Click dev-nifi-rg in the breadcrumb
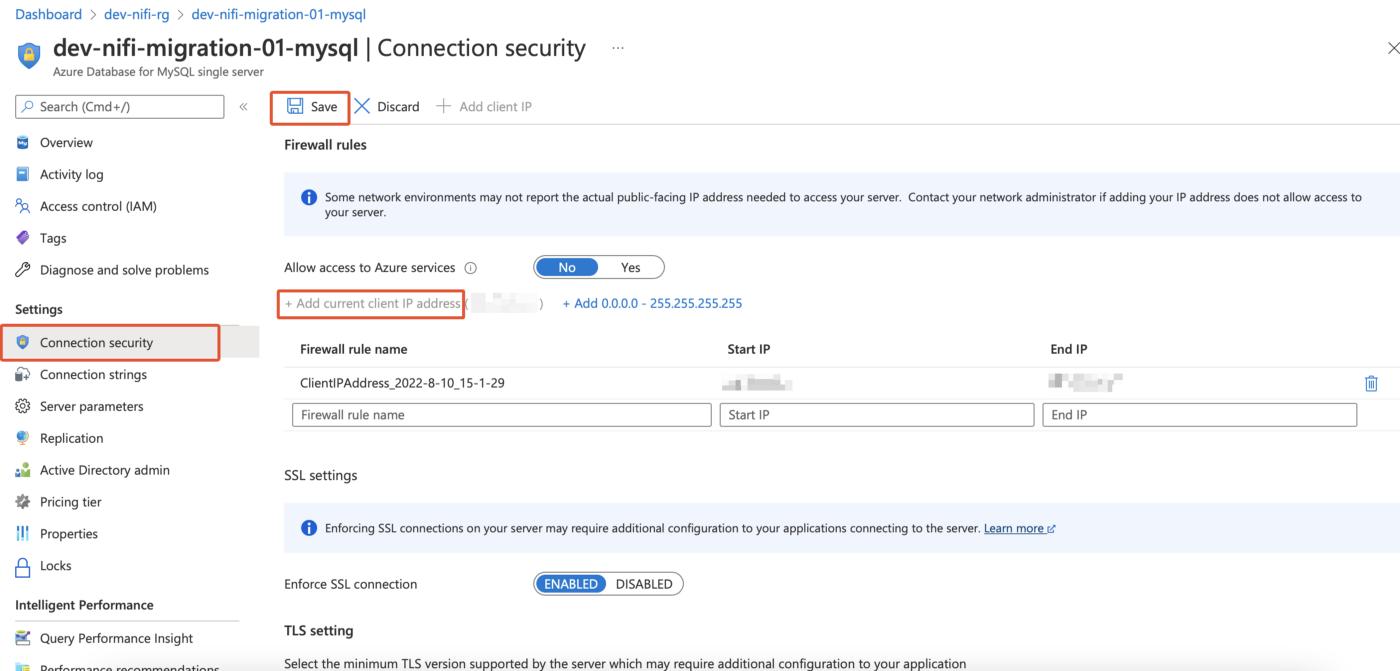The width and height of the screenshot is (1400, 671). [138, 14]
